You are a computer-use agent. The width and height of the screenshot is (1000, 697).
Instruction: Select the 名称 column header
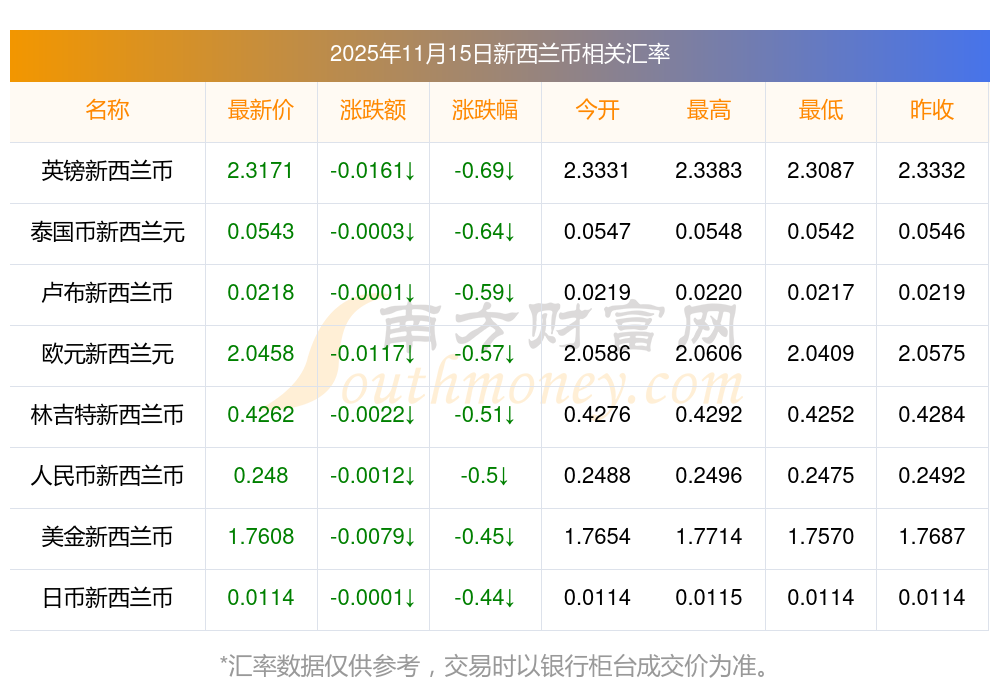point(107,110)
